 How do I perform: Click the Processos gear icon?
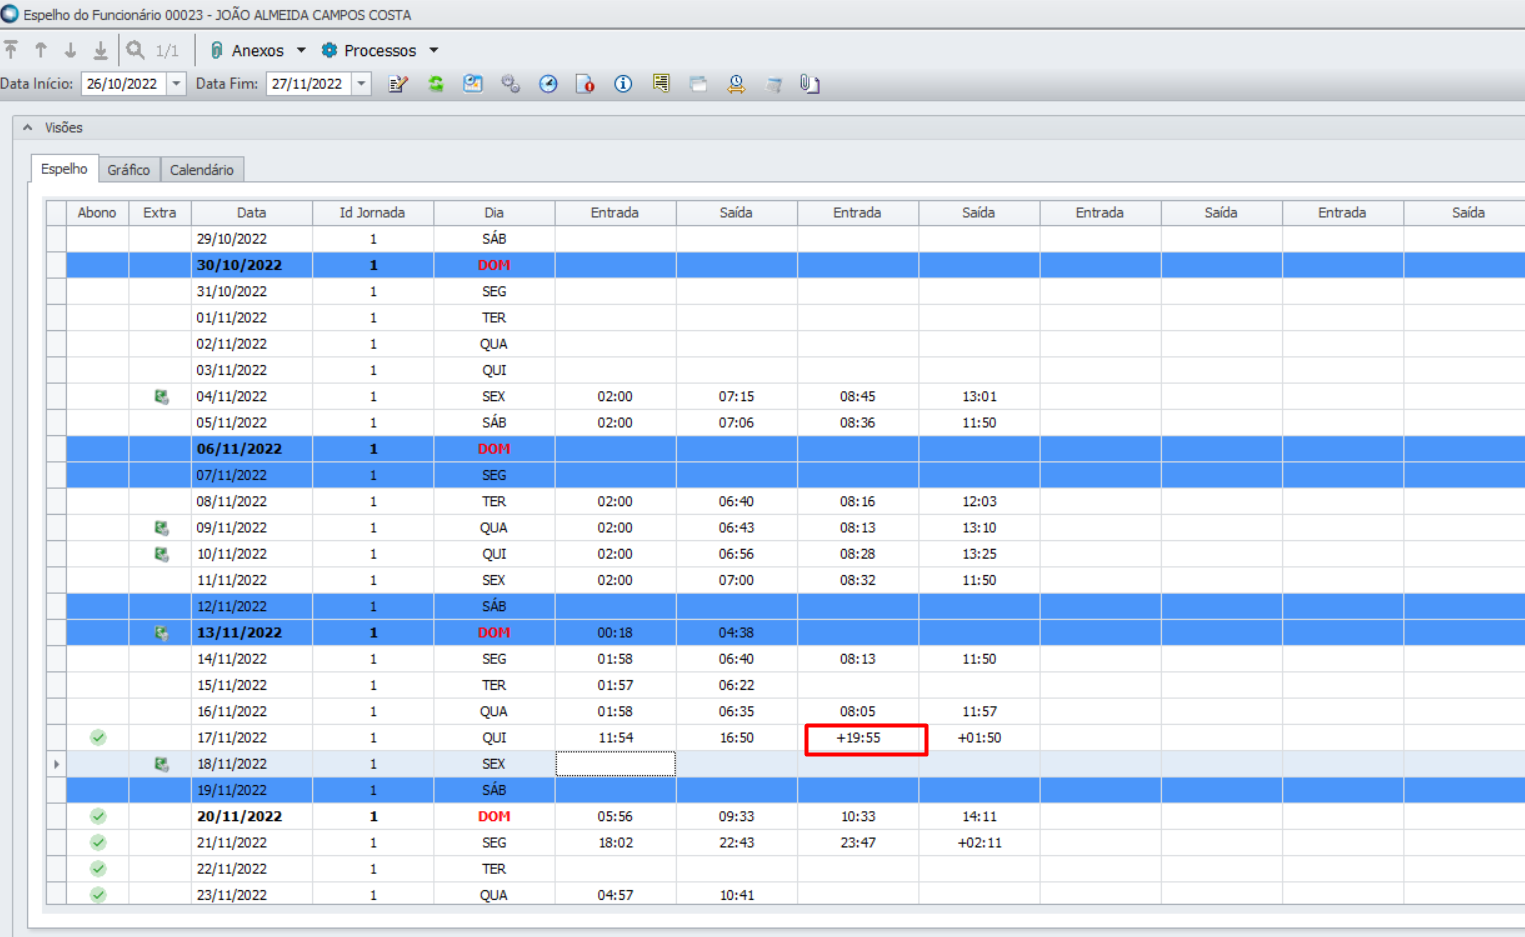329,50
